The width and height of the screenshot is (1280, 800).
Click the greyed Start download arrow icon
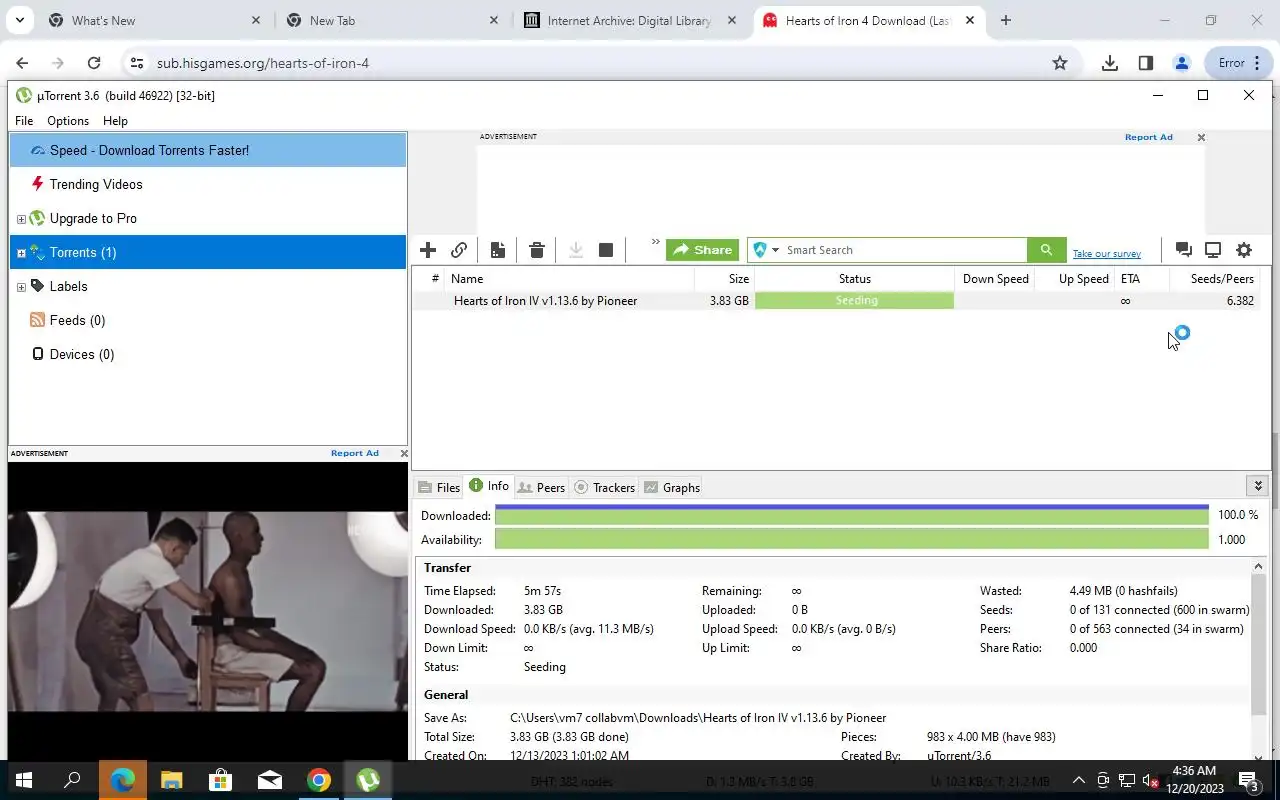(x=576, y=250)
